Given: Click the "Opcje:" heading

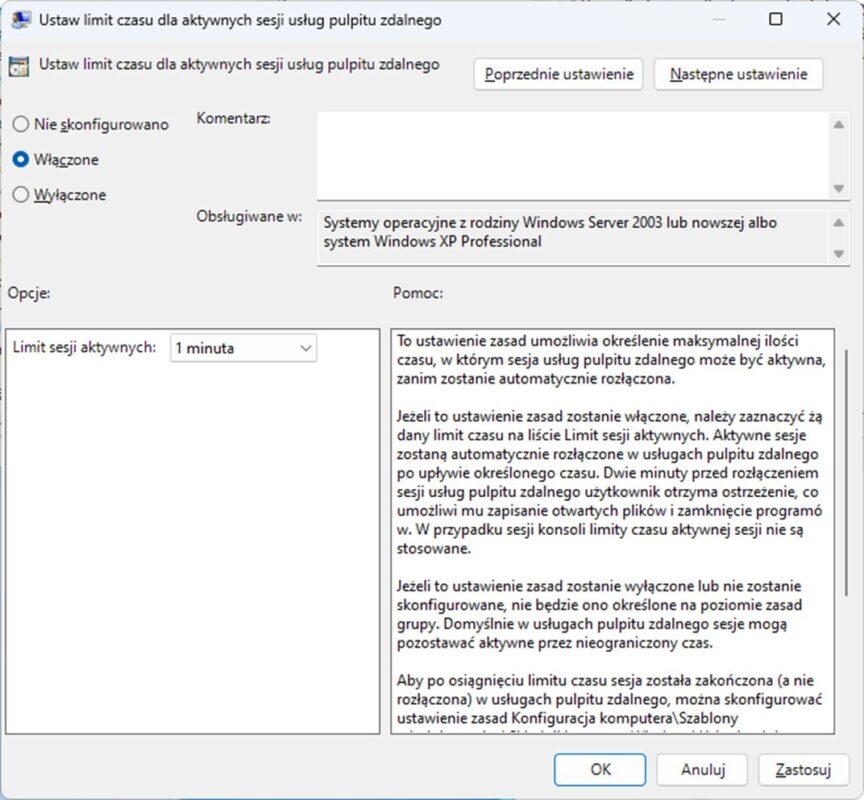Looking at the screenshot, I should [29, 293].
